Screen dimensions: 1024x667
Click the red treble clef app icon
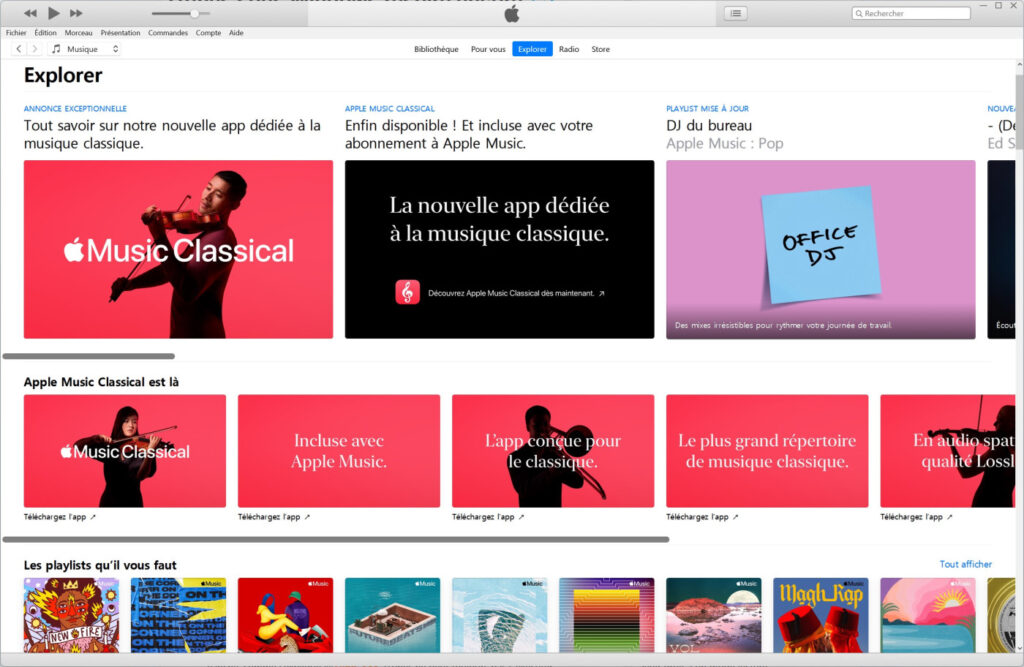(x=408, y=292)
